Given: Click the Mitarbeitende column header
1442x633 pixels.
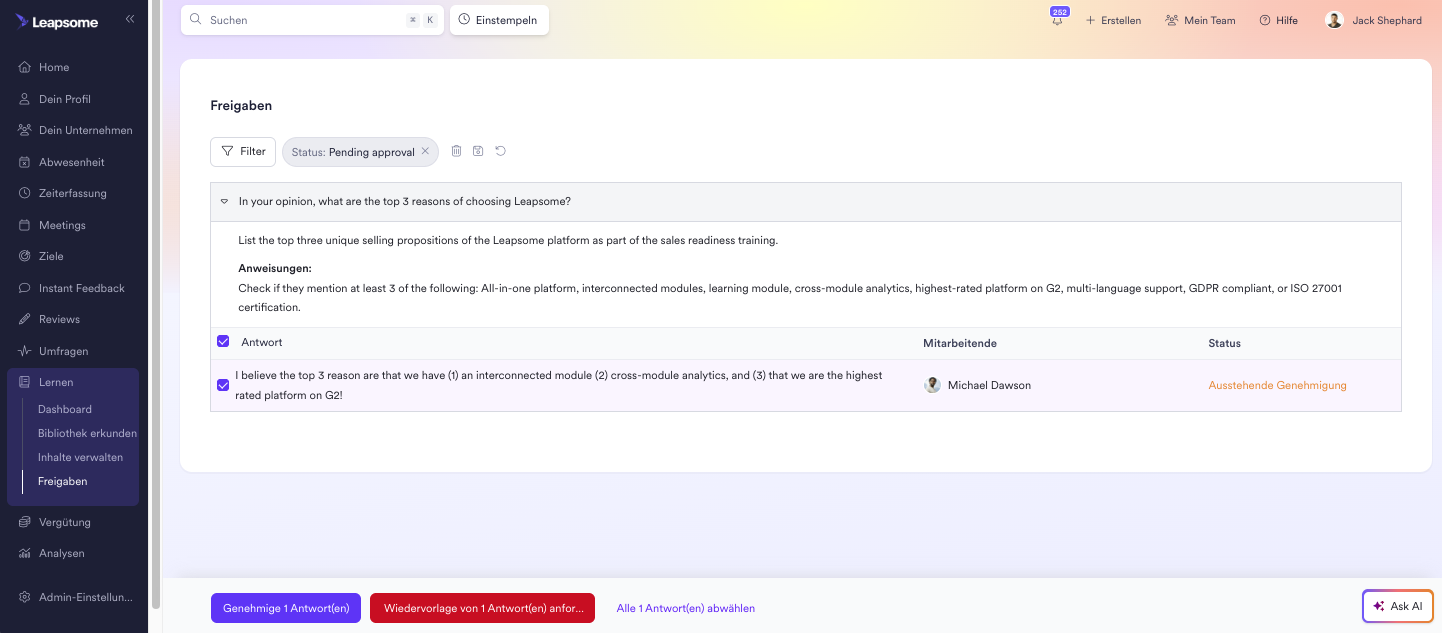Looking at the screenshot, I should (x=960, y=343).
